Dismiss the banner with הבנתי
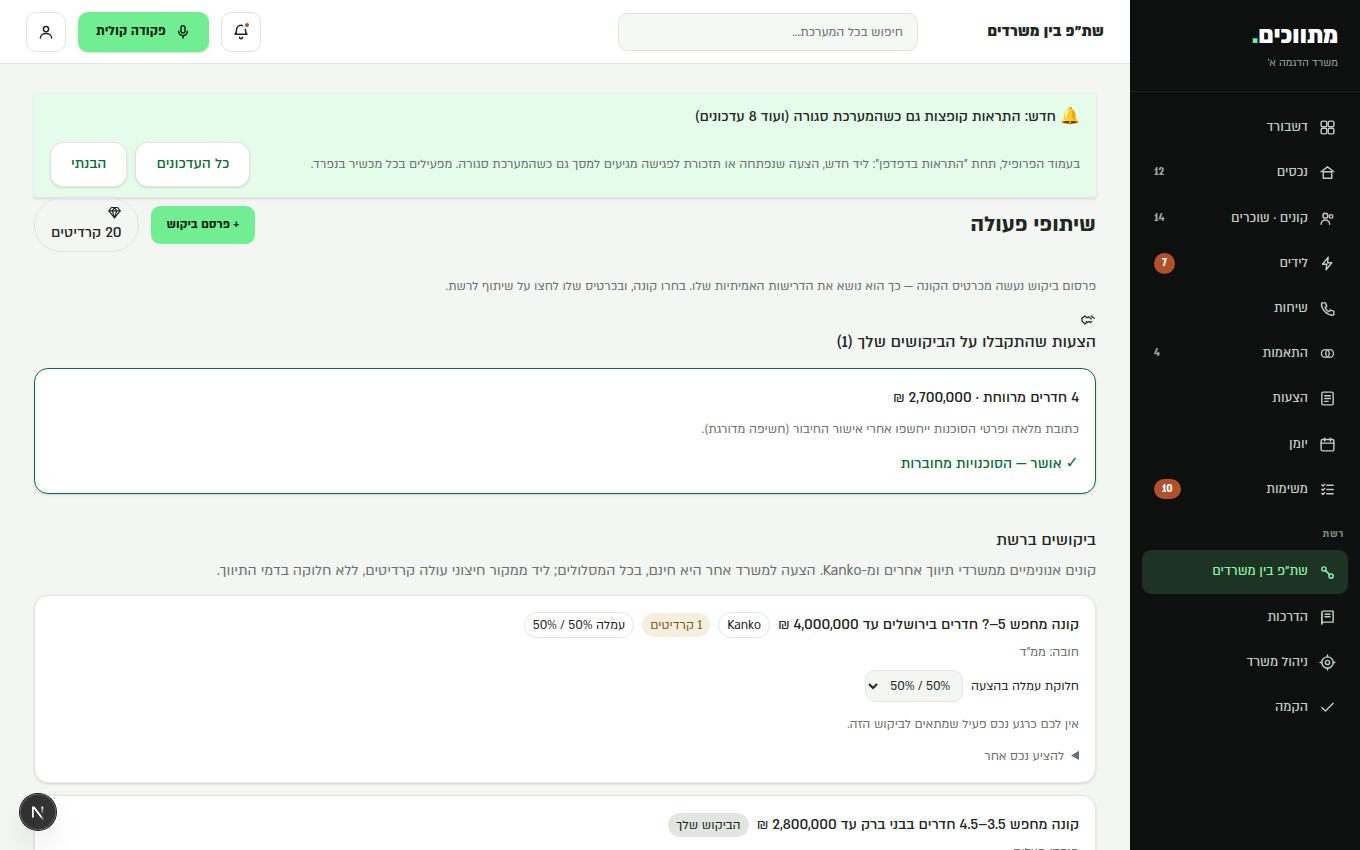 [x=89, y=164]
